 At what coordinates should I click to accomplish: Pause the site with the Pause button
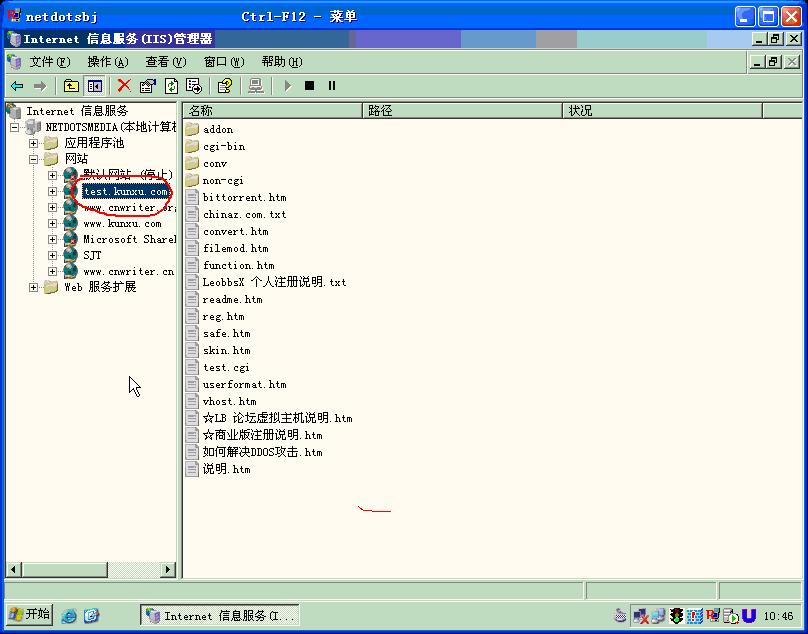pyautogui.click(x=332, y=86)
